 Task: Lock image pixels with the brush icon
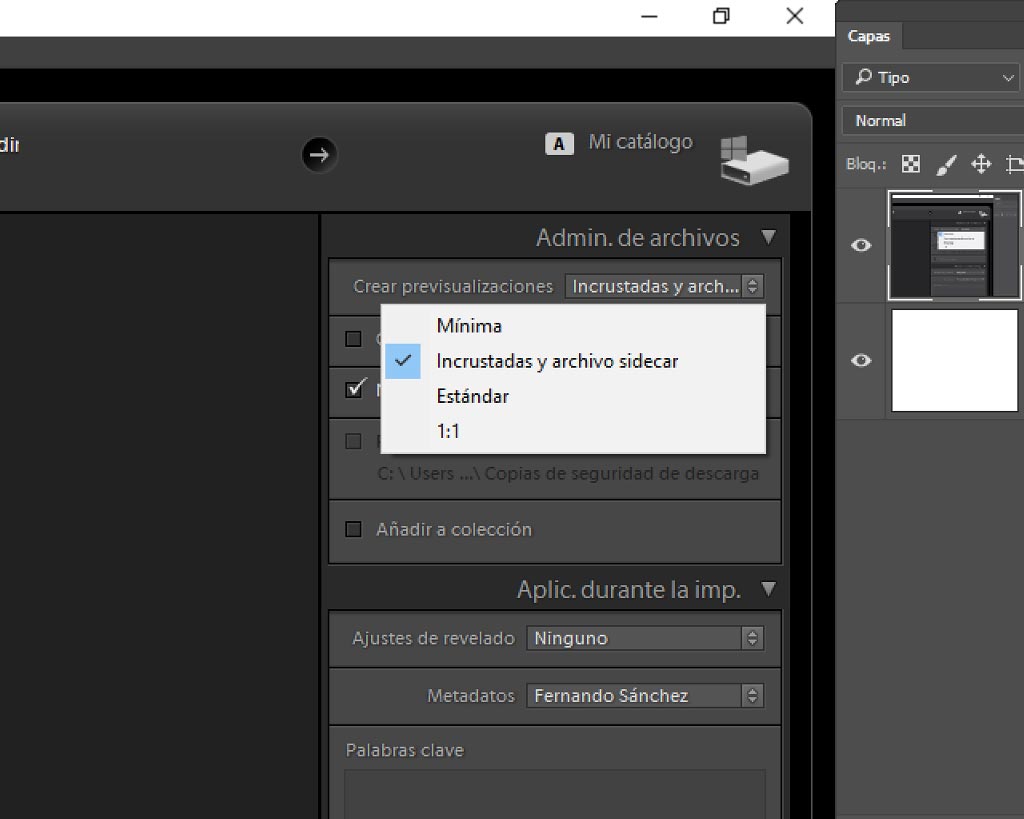[946, 164]
